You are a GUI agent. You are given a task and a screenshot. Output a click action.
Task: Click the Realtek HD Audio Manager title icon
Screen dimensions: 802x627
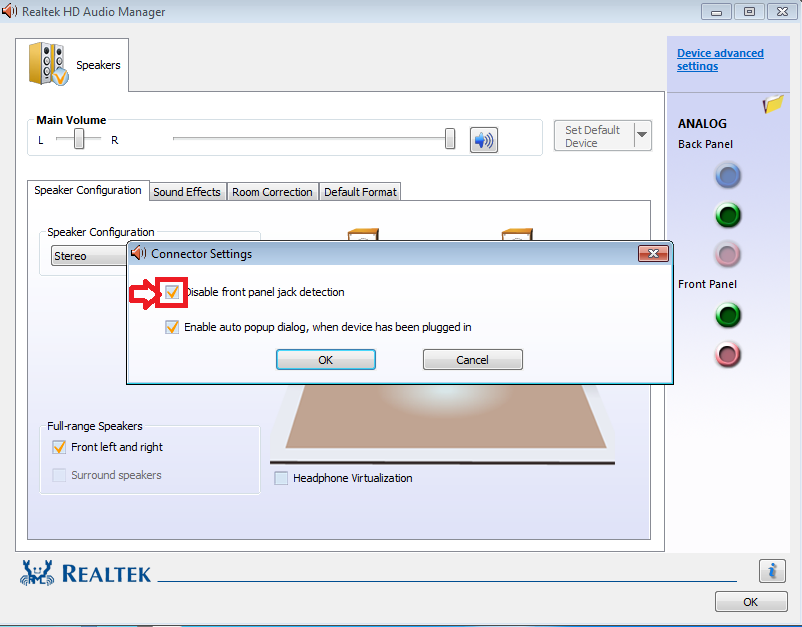[9, 11]
